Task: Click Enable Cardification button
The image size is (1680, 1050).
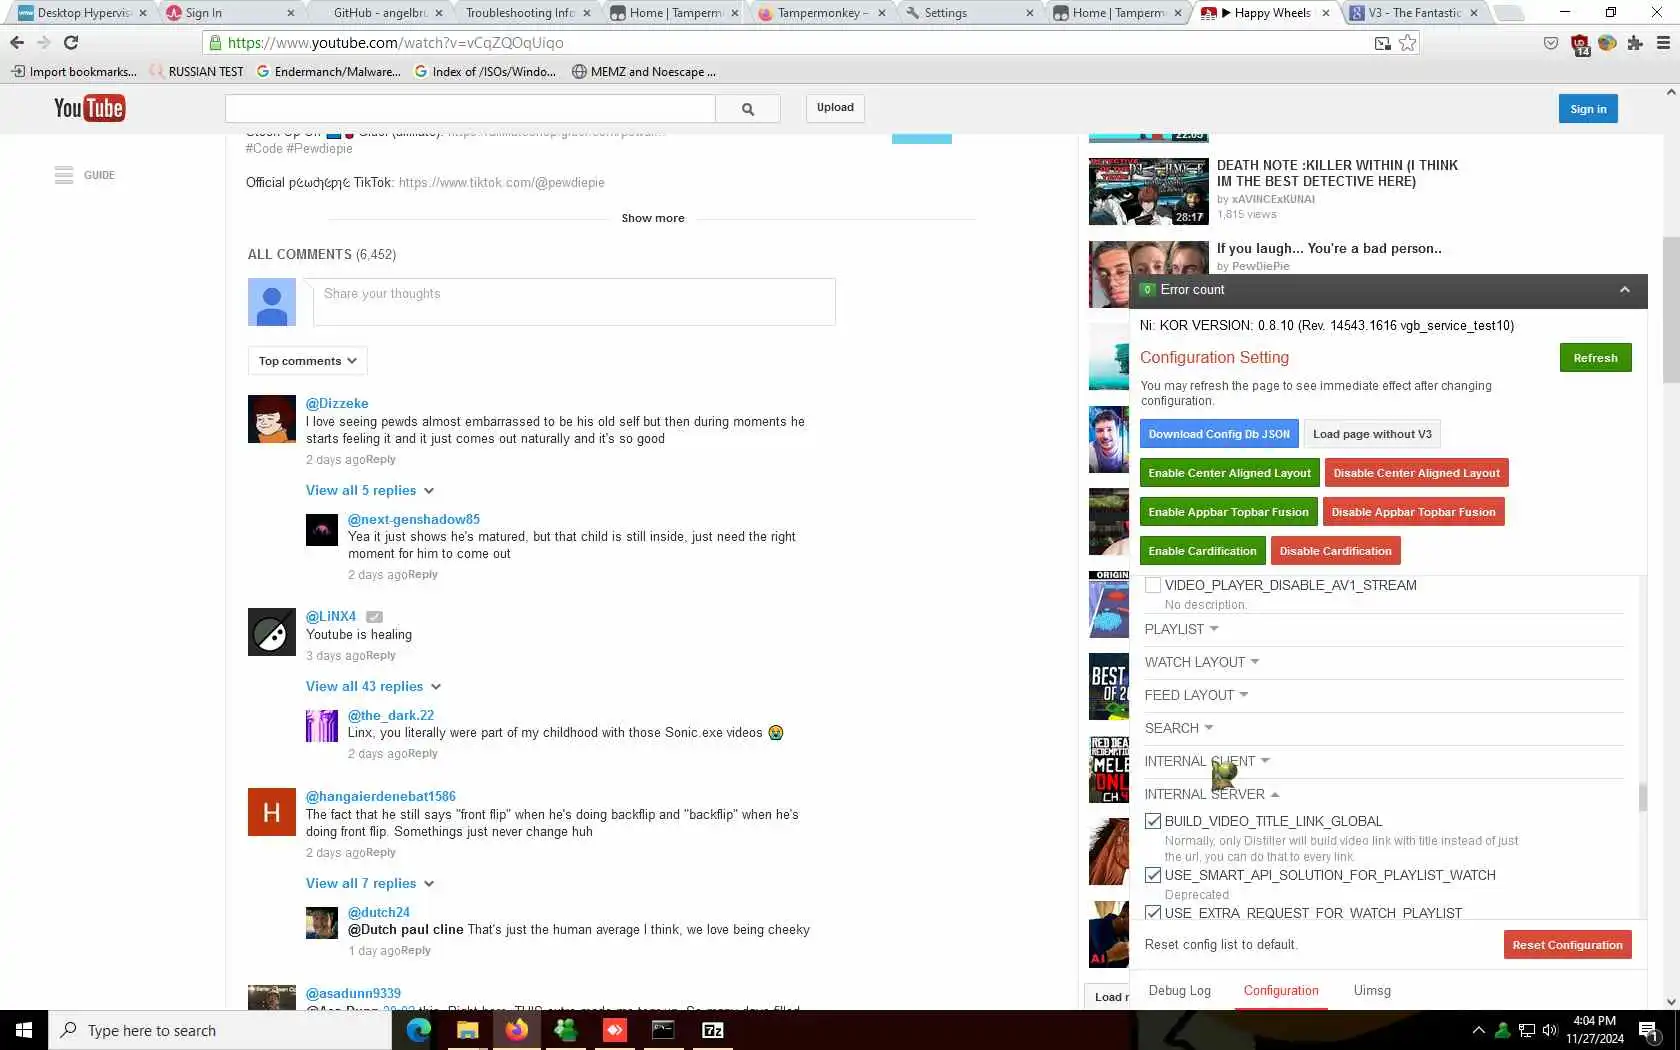Action: (1202, 551)
